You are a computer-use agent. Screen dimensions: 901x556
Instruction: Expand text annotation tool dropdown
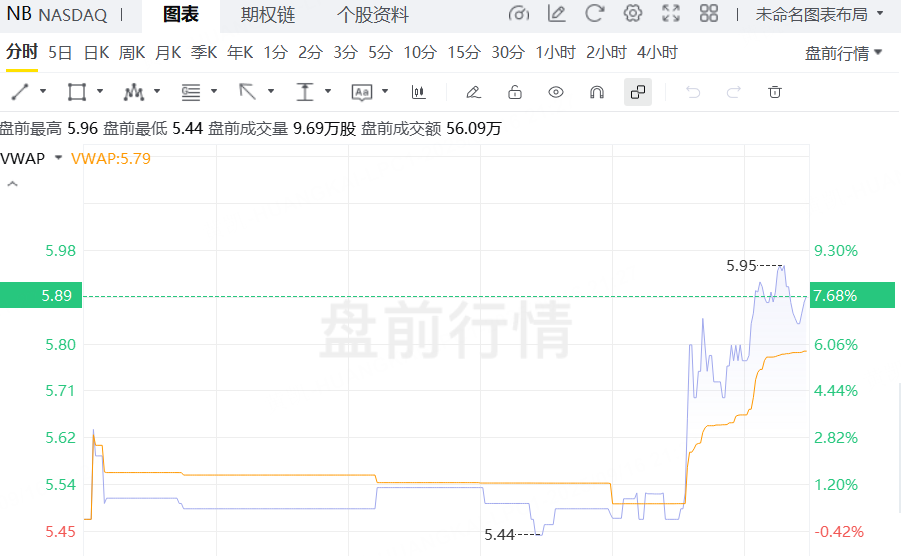(x=385, y=91)
